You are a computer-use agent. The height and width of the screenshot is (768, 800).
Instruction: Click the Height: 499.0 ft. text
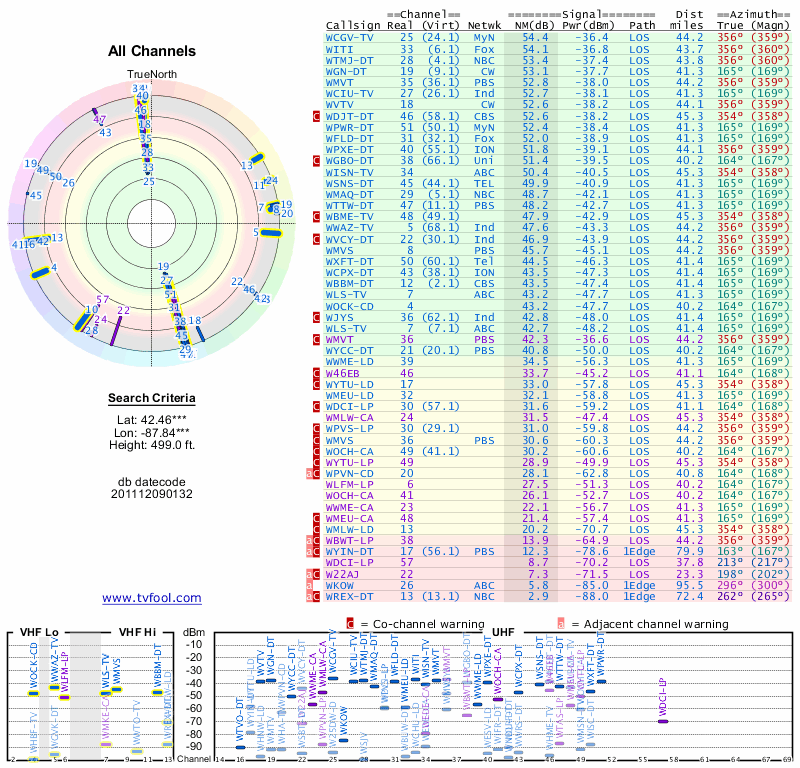[152, 445]
